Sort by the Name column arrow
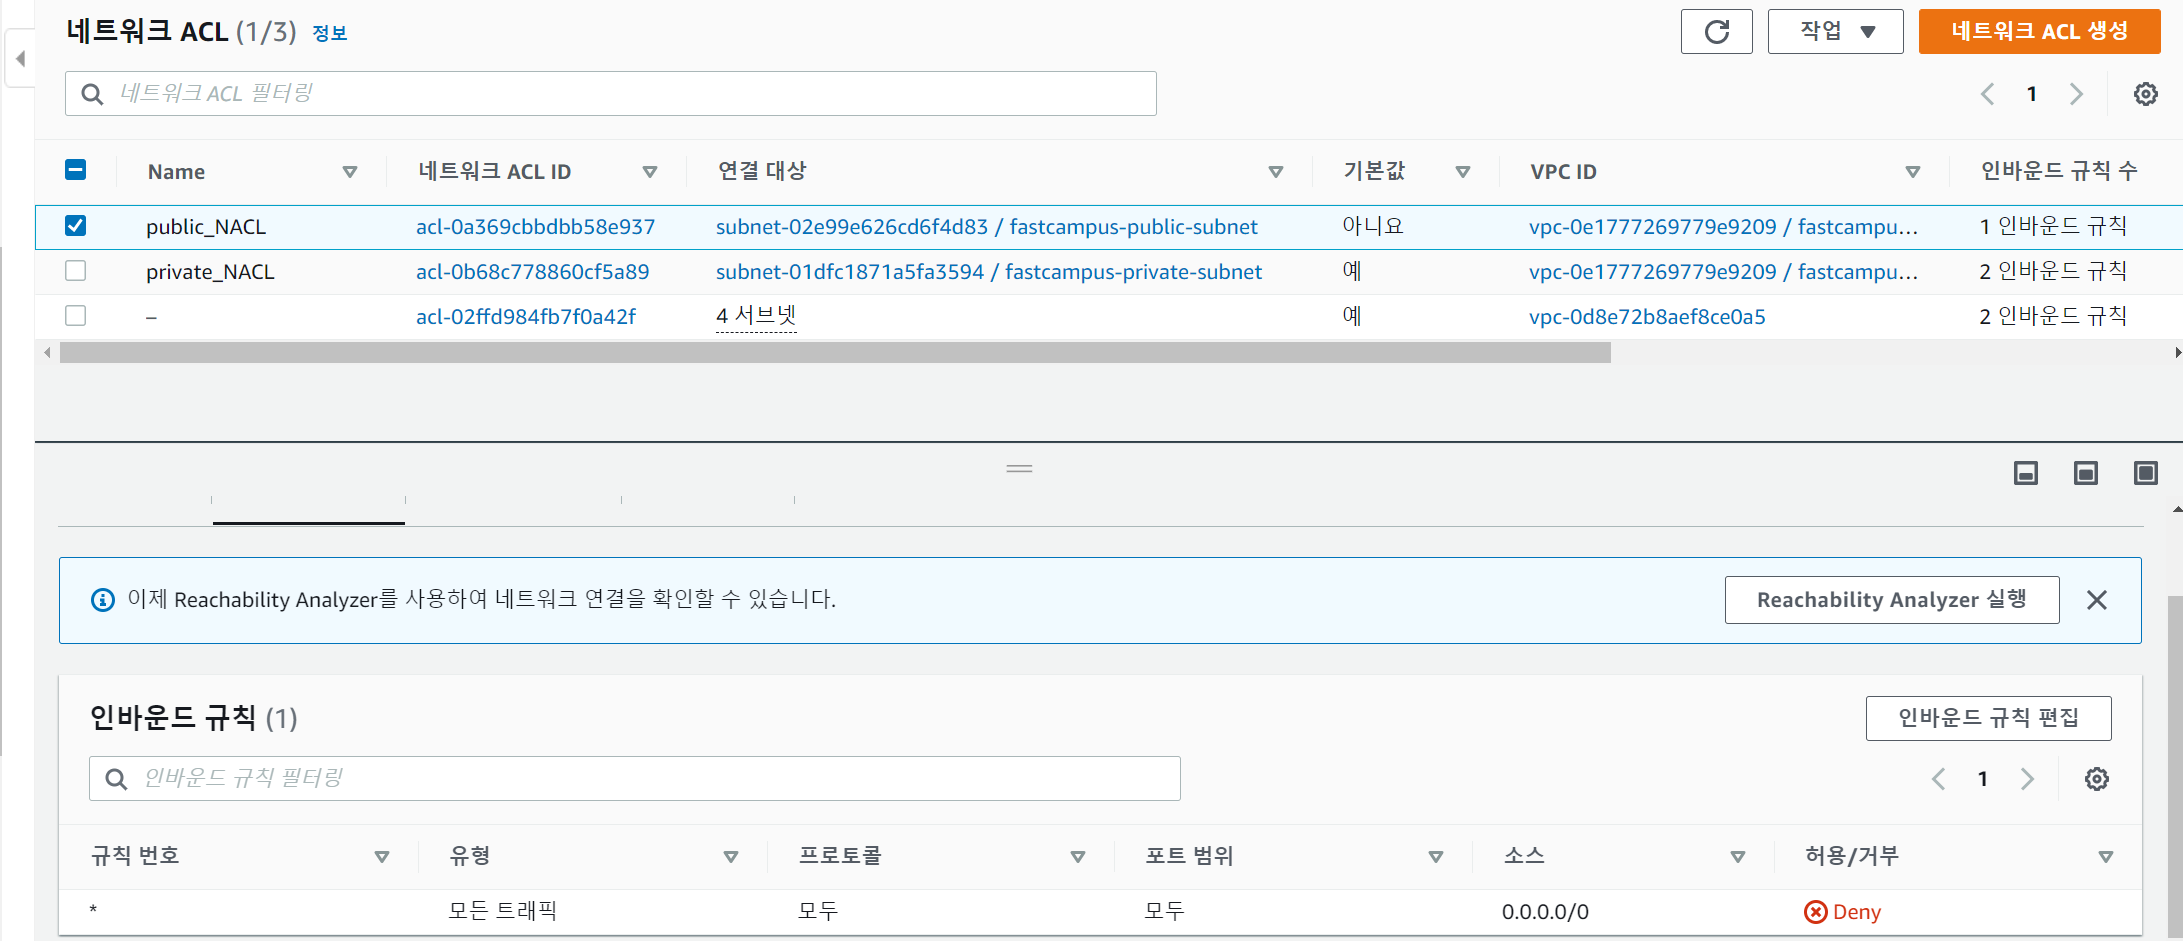 point(350,172)
